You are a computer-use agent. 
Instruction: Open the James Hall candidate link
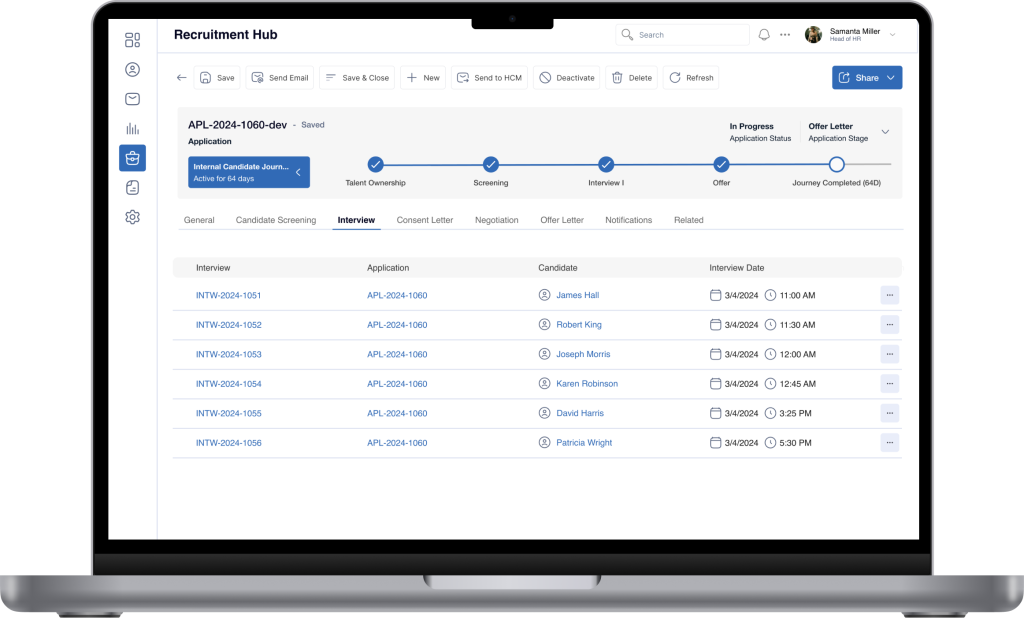pyautogui.click(x=577, y=295)
